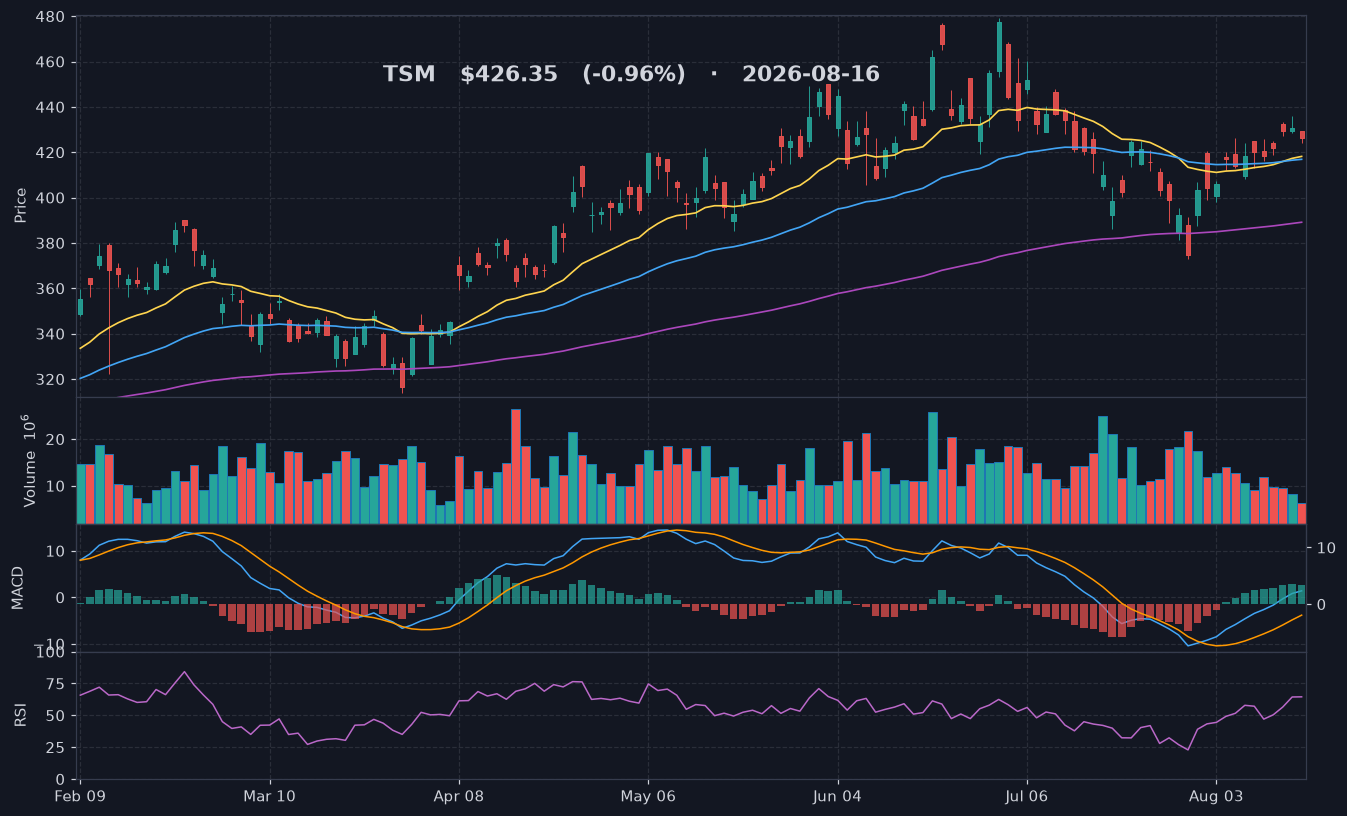Click the May 06 date label
The width and height of the screenshot is (1347, 816).
pos(648,797)
